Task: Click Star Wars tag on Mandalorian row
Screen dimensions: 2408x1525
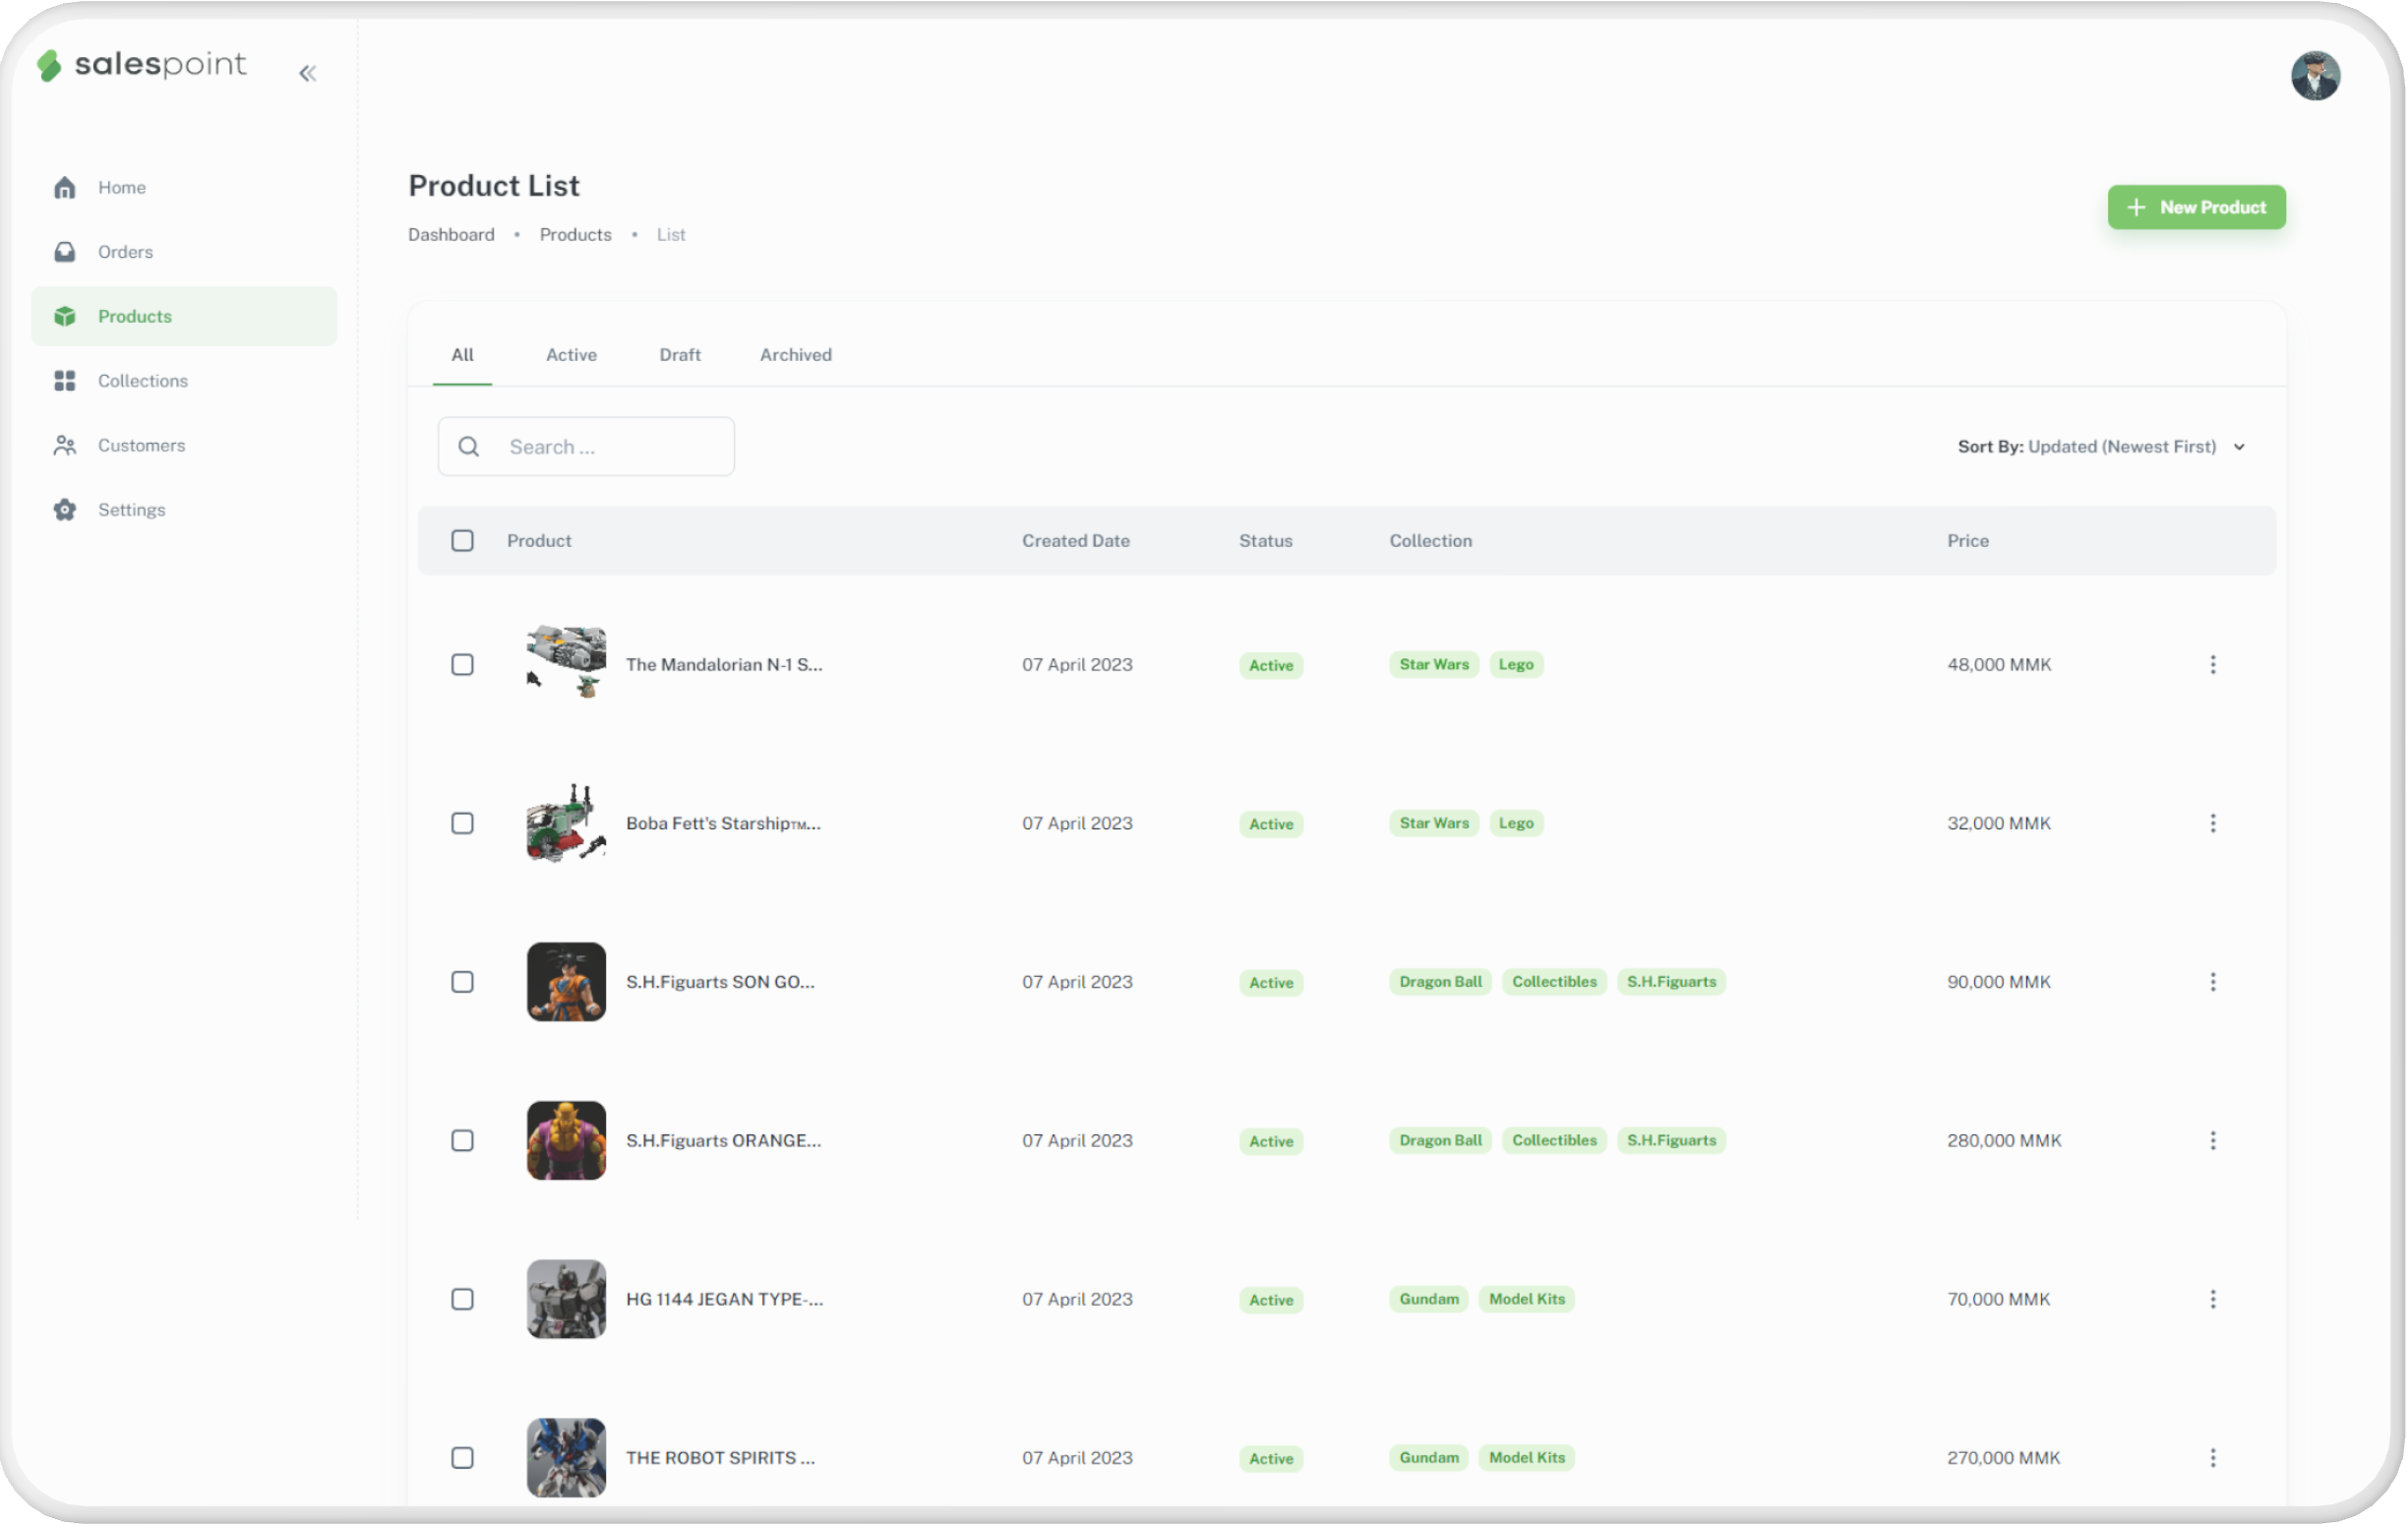Action: click(x=1434, y=664)
